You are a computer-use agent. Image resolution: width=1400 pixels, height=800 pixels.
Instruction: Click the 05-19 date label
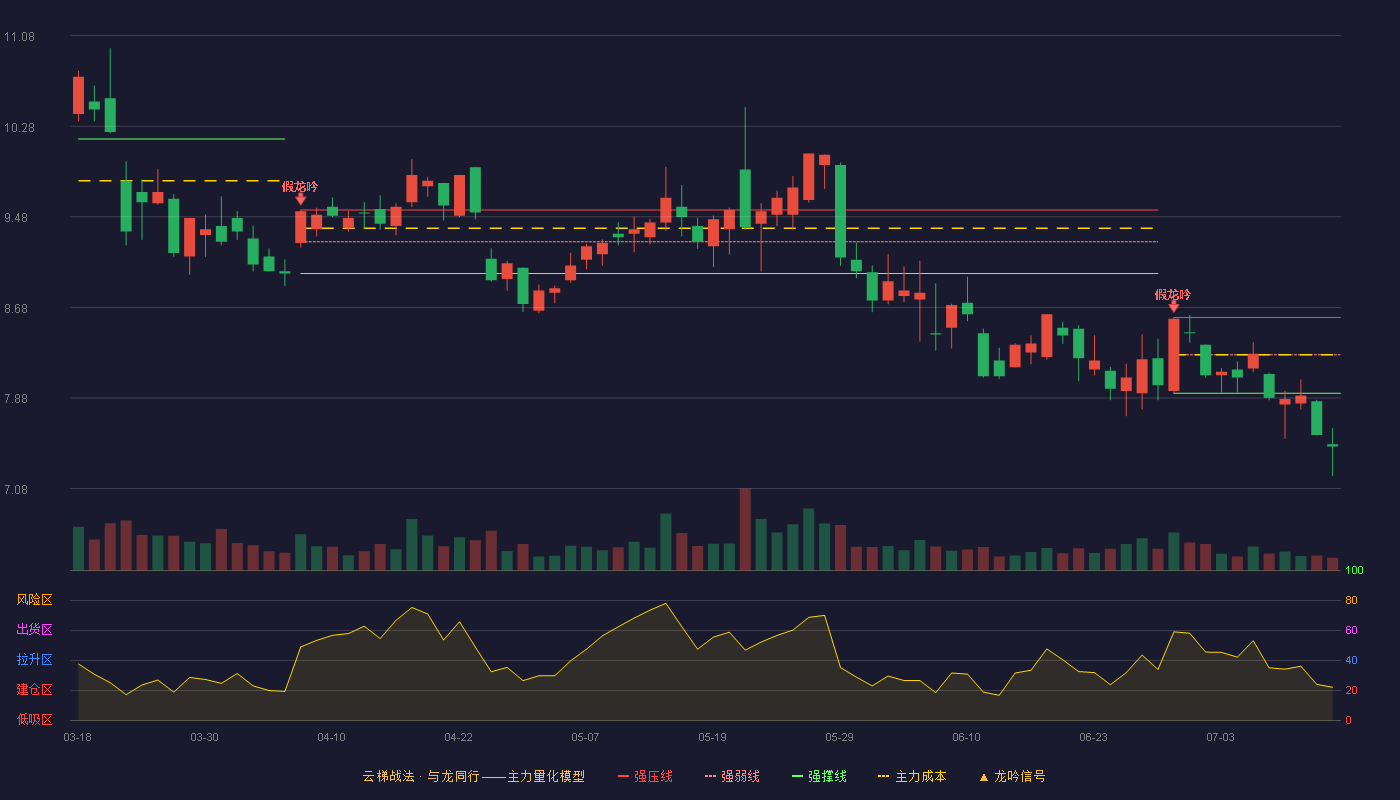pyautogui.click(x=712, y=737)
